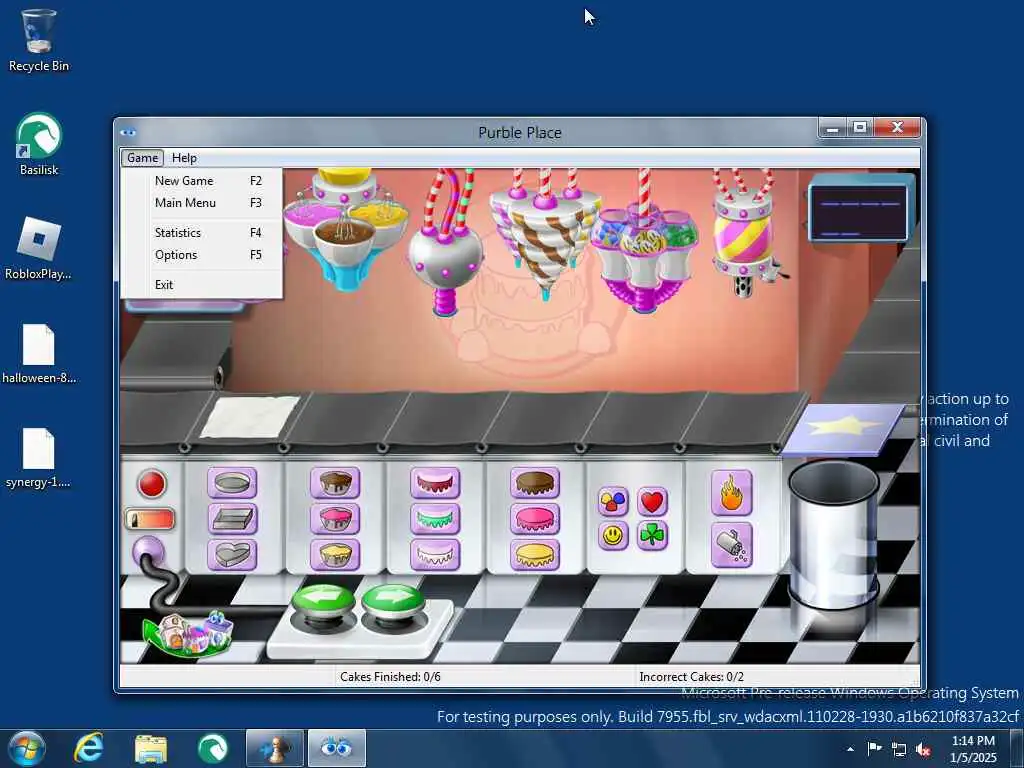The height and width of the screenshot is (768, 1024).
Task: Choose Main Menu entry
Action: point(202,203)
